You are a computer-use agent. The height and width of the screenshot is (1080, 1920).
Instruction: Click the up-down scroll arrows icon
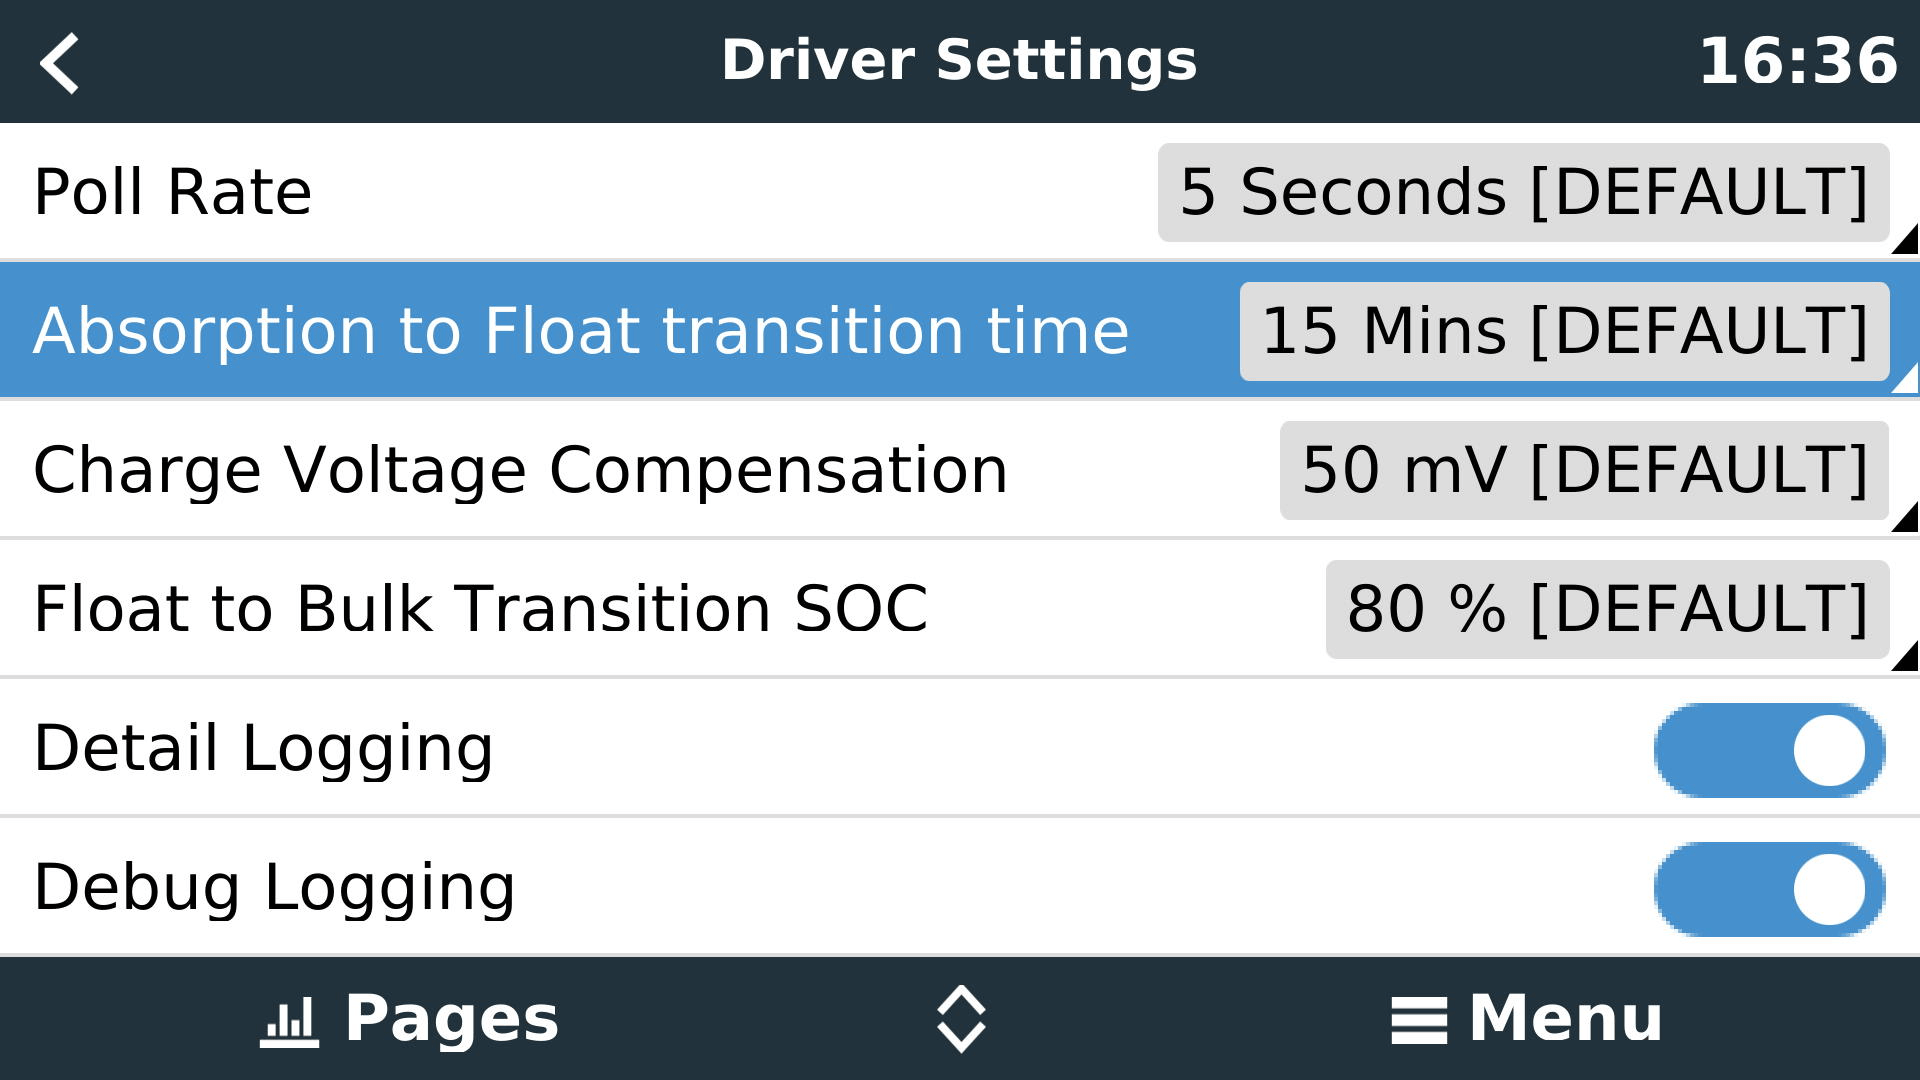tap(960, 1018)
